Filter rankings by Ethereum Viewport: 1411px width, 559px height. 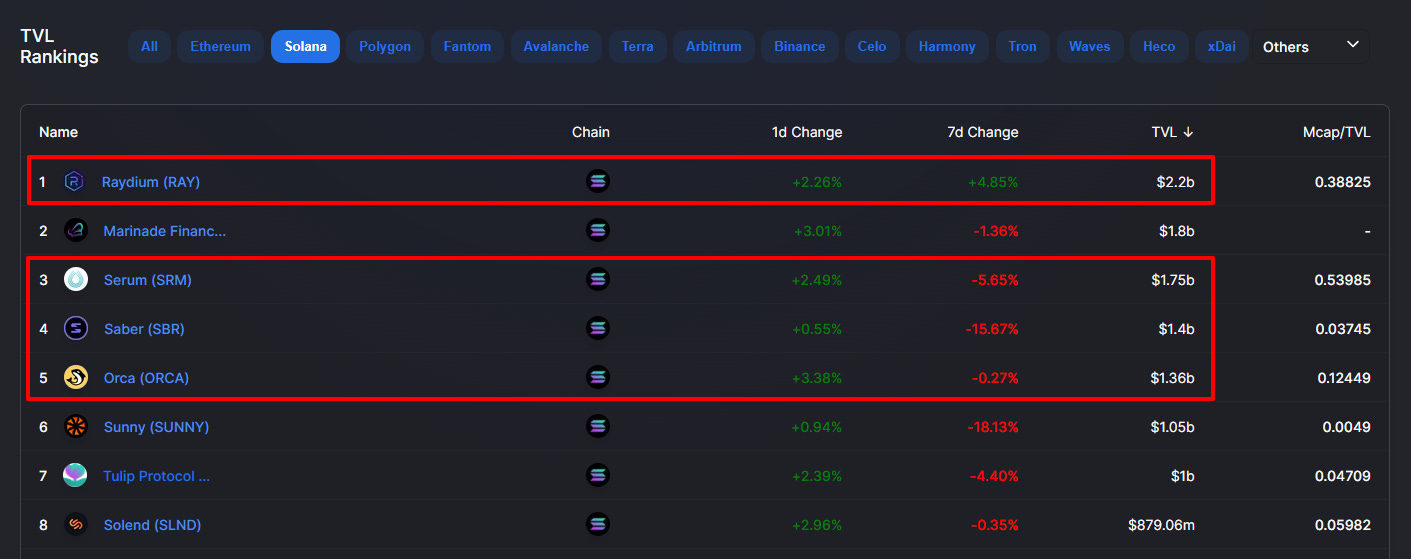221,46
